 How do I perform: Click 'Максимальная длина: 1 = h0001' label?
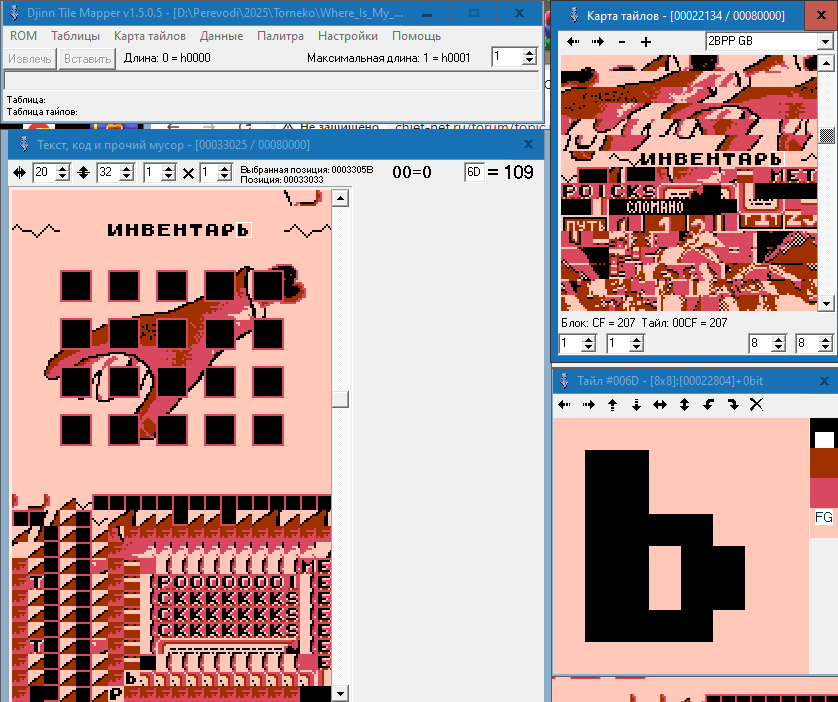tap(389, 58)
